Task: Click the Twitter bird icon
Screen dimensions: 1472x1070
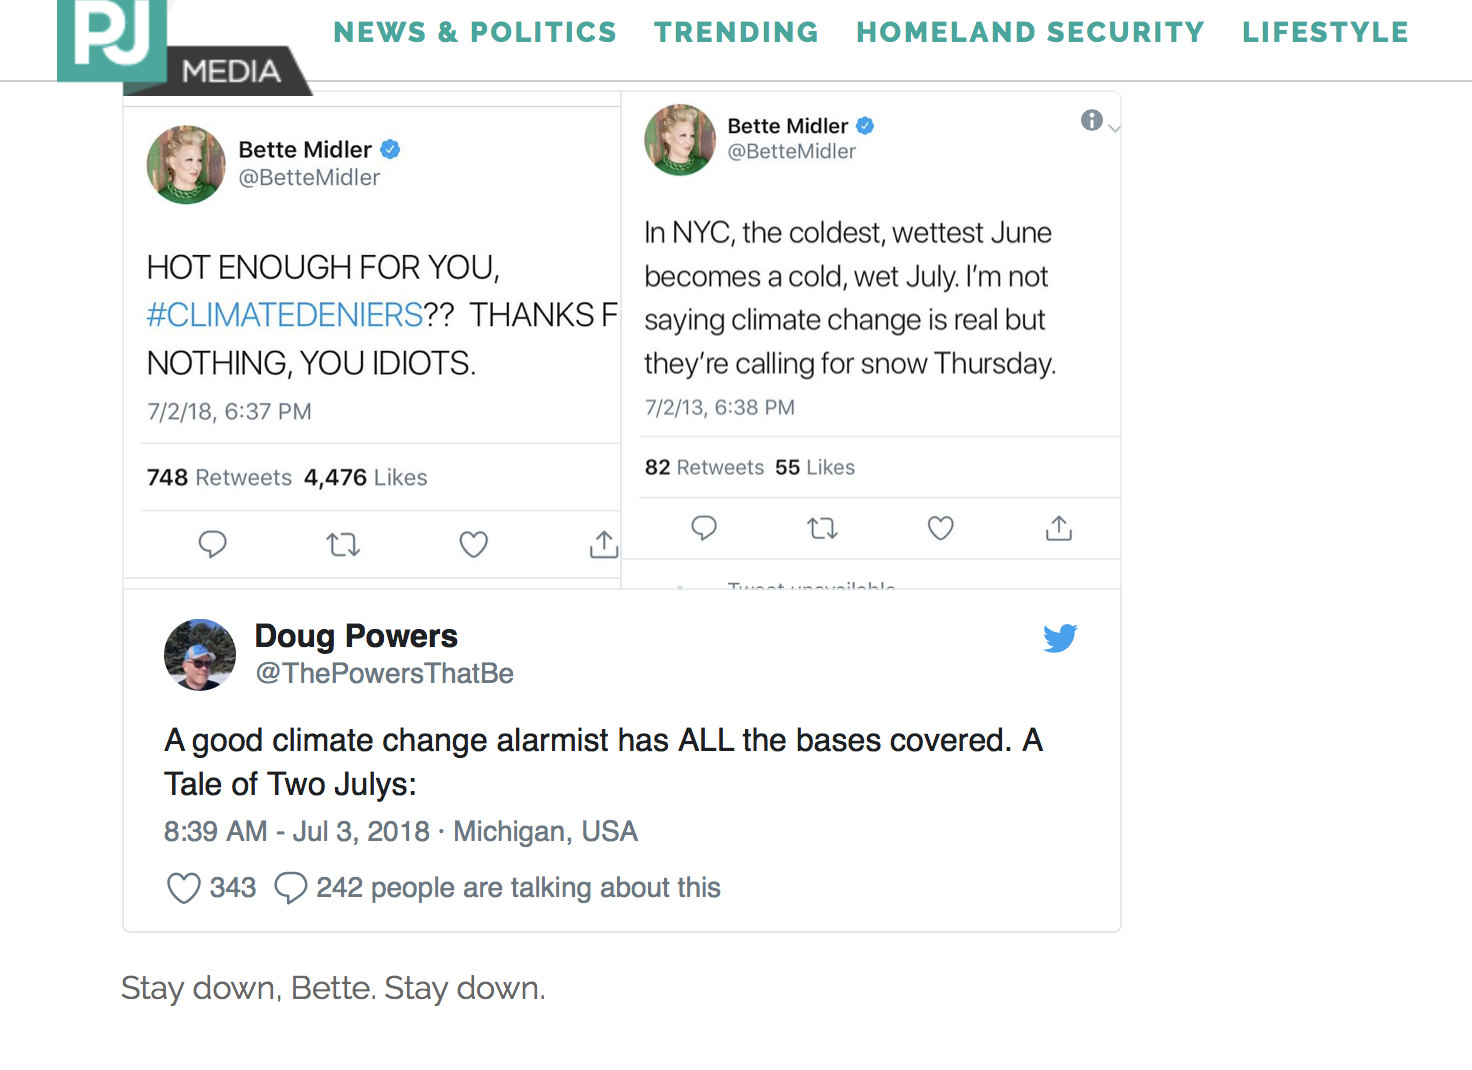Action: [1060, 638]
